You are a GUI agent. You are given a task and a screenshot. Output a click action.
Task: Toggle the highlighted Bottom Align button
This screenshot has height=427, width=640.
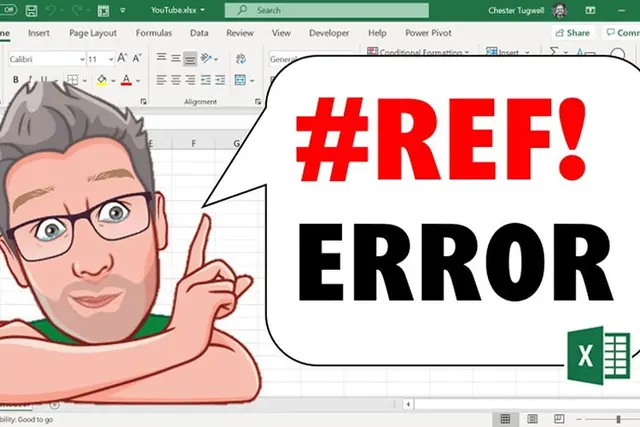(x=190, y=59)
